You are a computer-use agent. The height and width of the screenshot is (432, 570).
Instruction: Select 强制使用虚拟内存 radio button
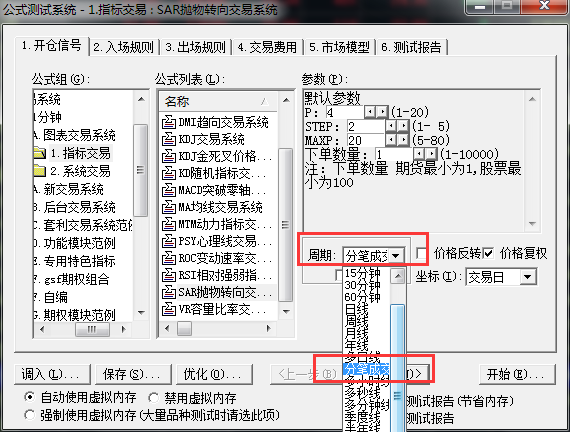coord(29,415)
